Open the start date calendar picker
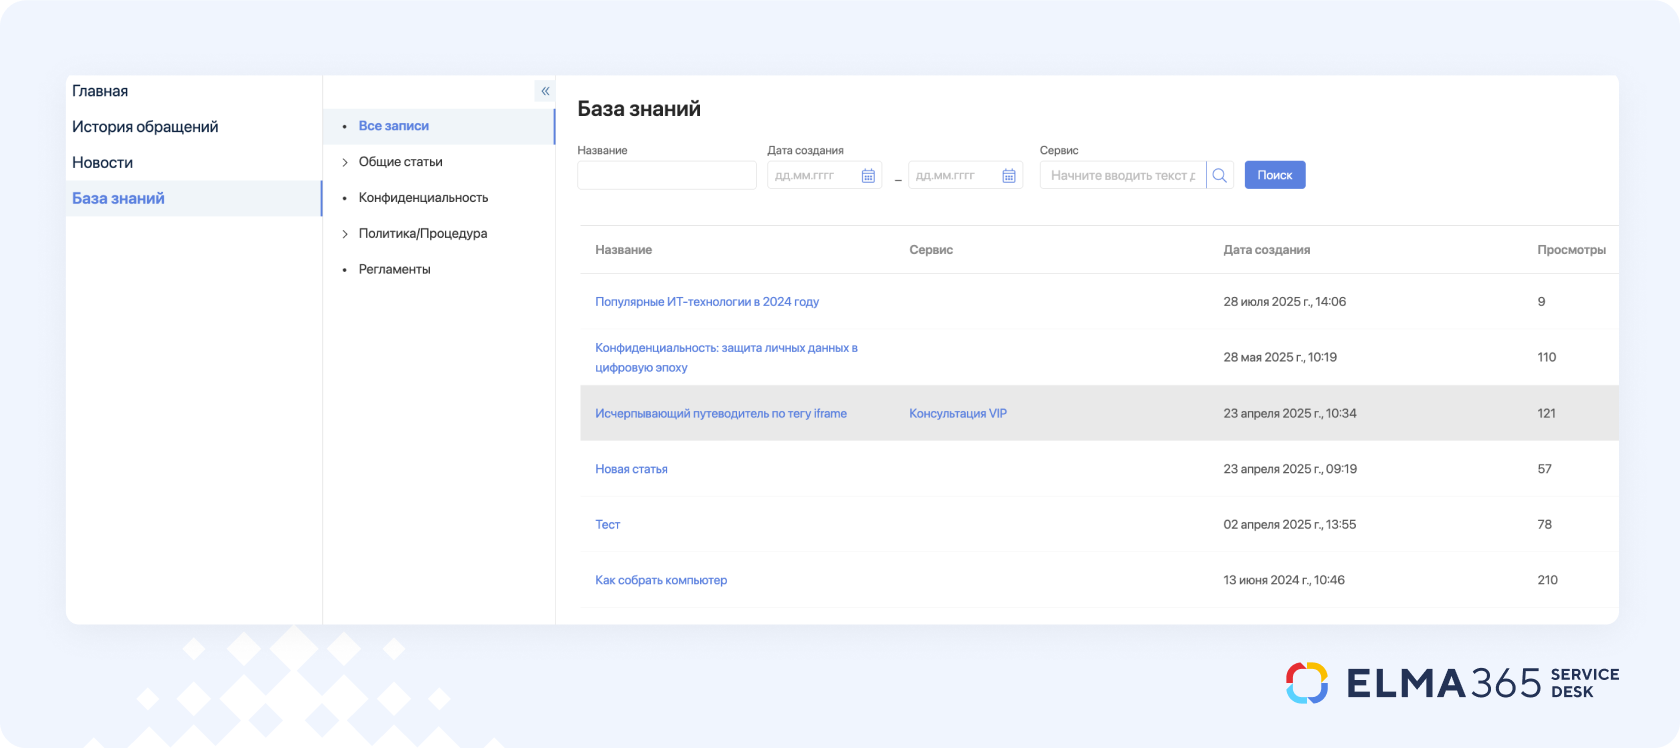This screenshot has height=749, width=1680. point(868,176)
